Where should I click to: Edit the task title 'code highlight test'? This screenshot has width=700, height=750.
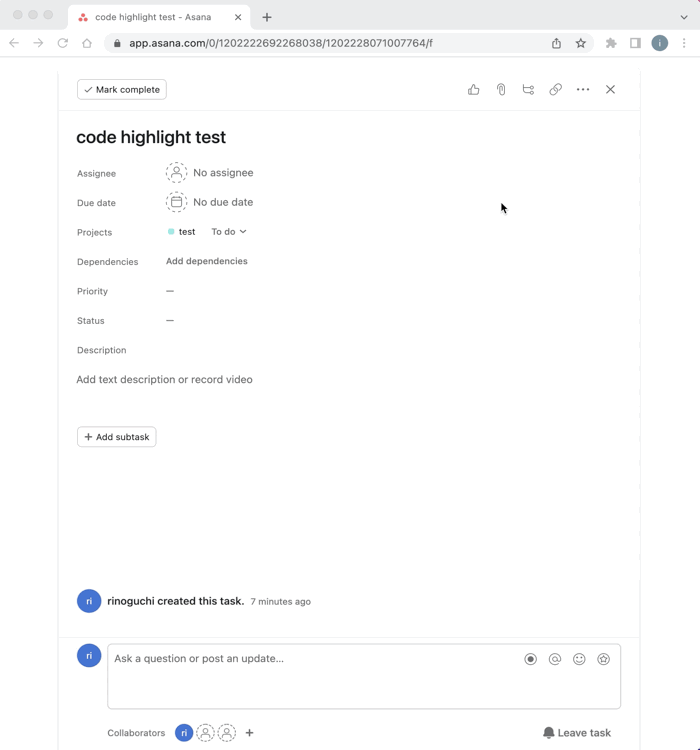(x=151, y=137)
